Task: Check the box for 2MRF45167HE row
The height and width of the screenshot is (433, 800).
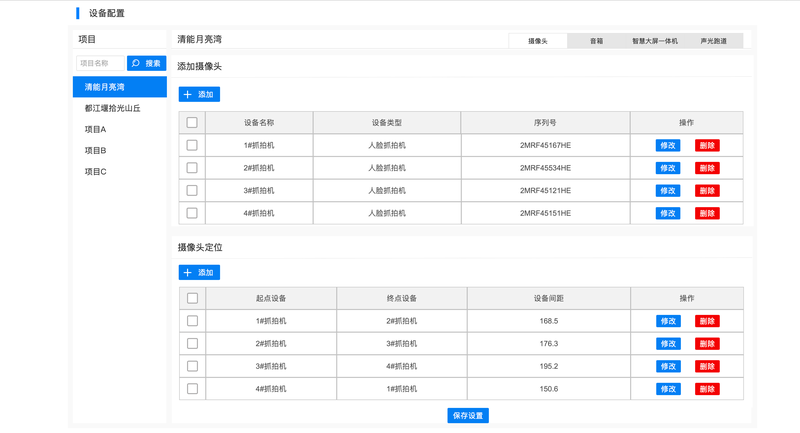Action: coord(192,145)
